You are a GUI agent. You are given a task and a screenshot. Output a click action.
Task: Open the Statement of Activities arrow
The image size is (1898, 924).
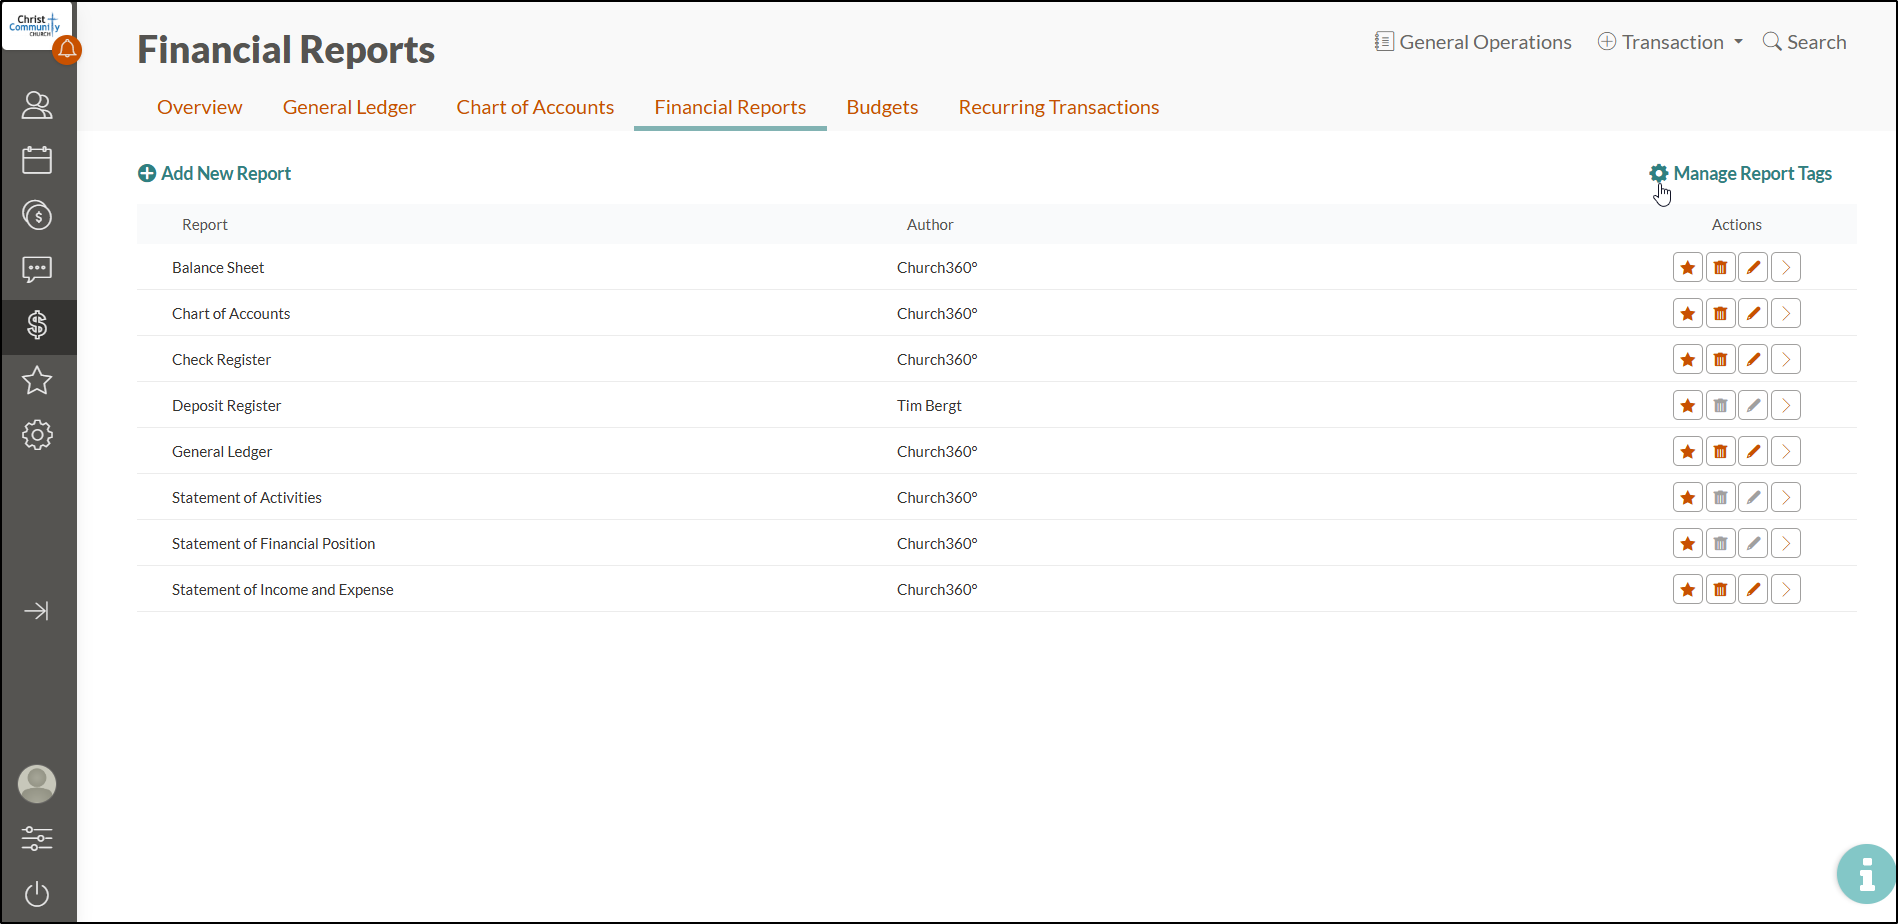[x=1786, y=498]
